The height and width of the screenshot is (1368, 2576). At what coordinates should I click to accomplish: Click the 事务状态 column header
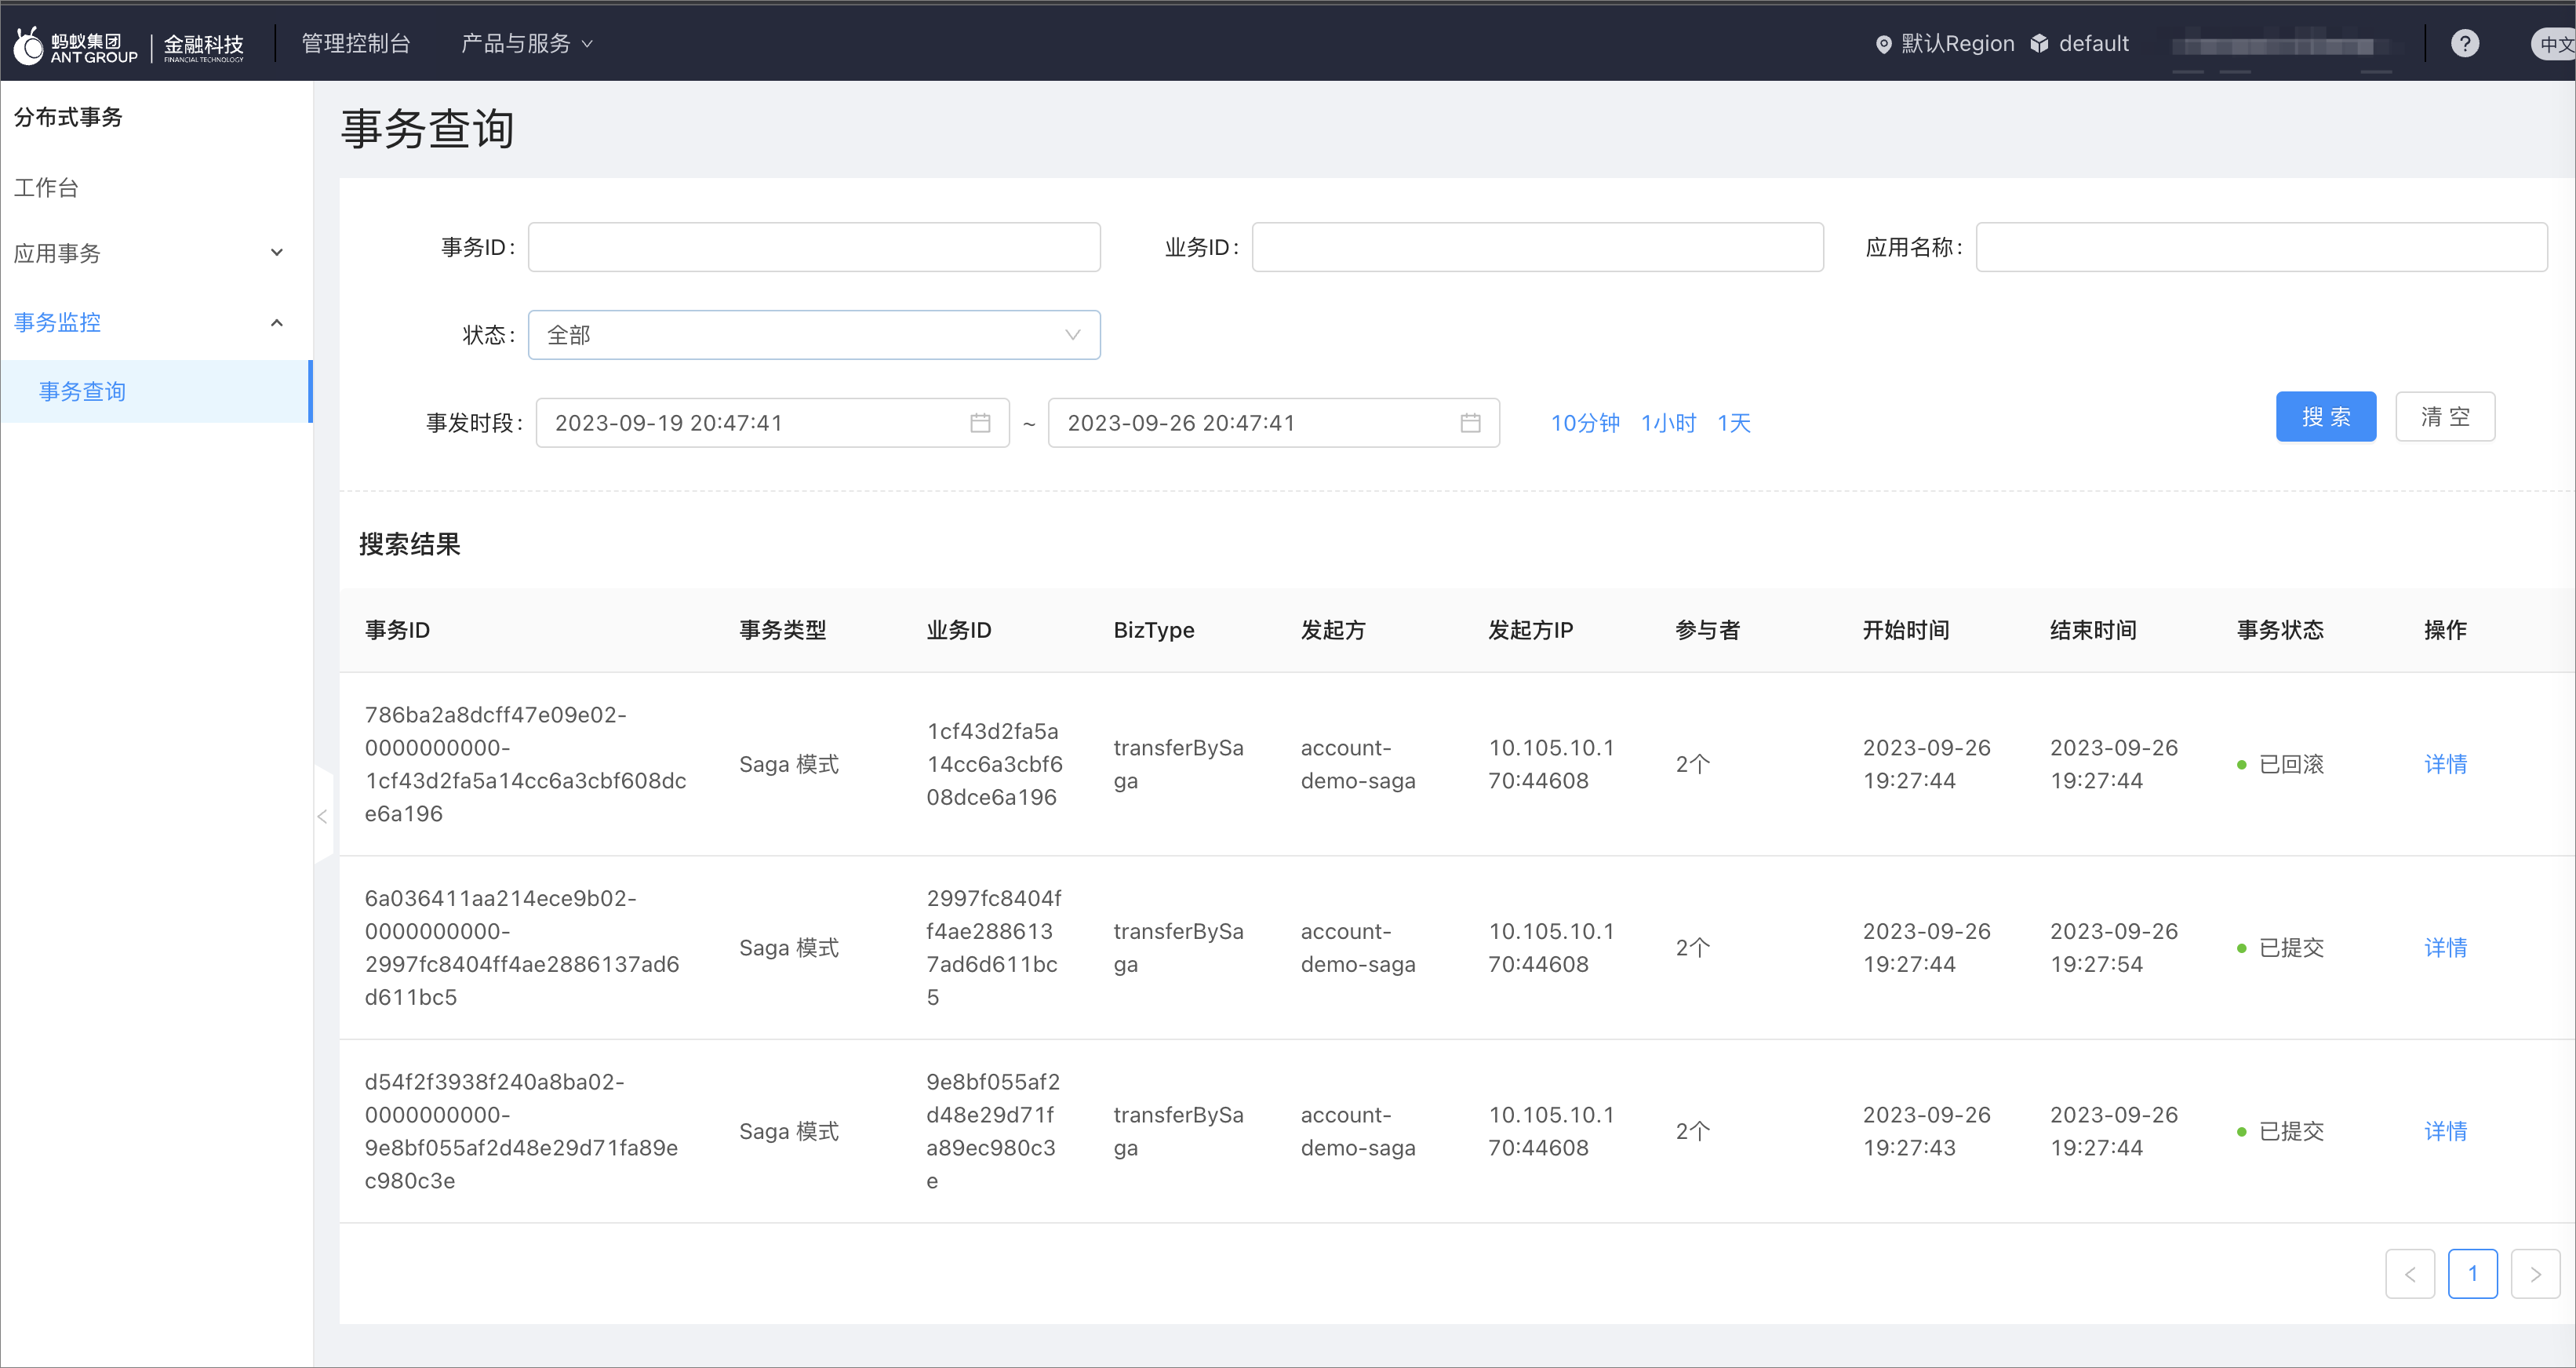point(2280,630)
